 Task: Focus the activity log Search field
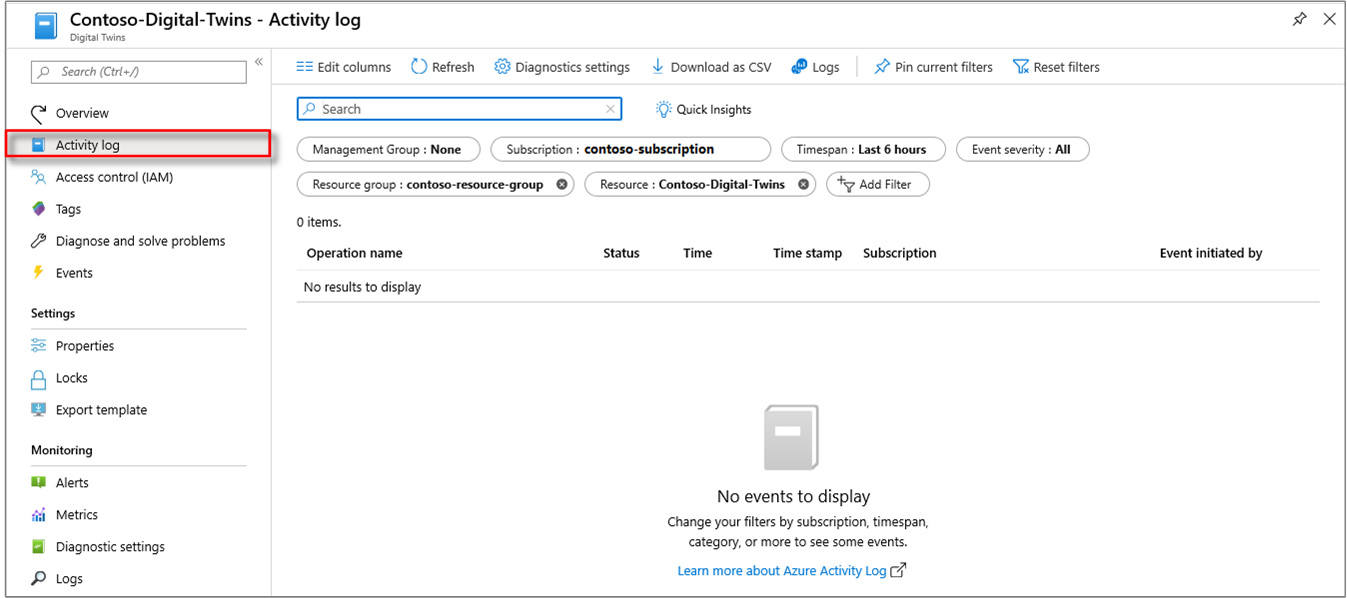pyautogui.click(x=459, y=109)
